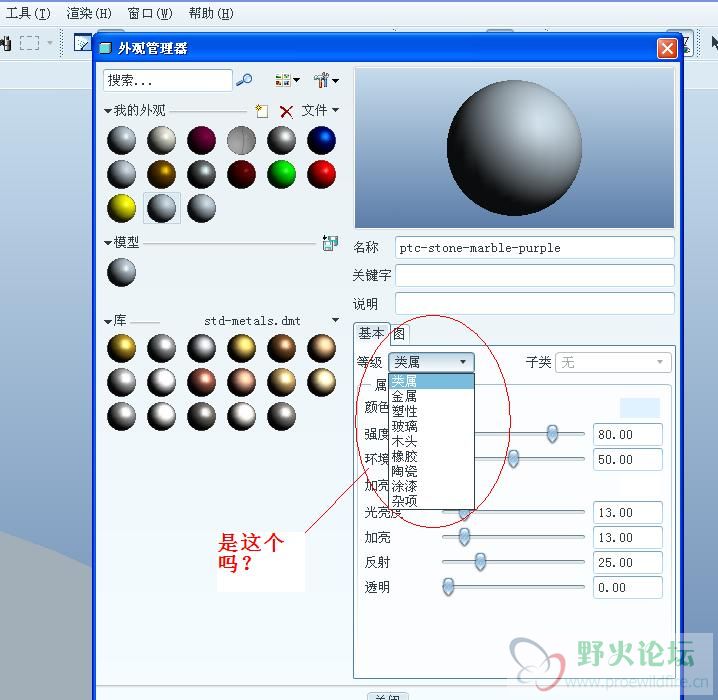Close the 外观管理器 dialog
The height and width of the screenshot is (700, 718).
[667, 48]
